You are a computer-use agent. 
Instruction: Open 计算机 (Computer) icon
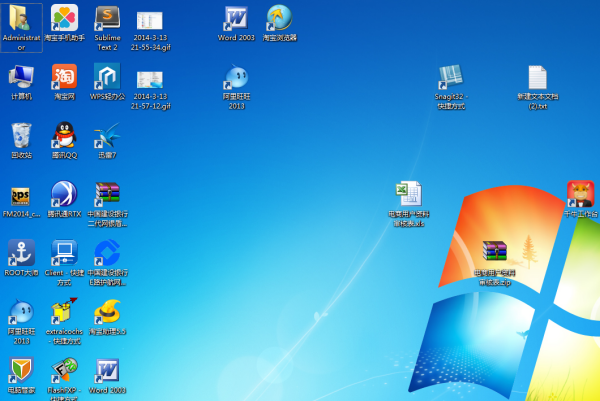coord(21,82)
